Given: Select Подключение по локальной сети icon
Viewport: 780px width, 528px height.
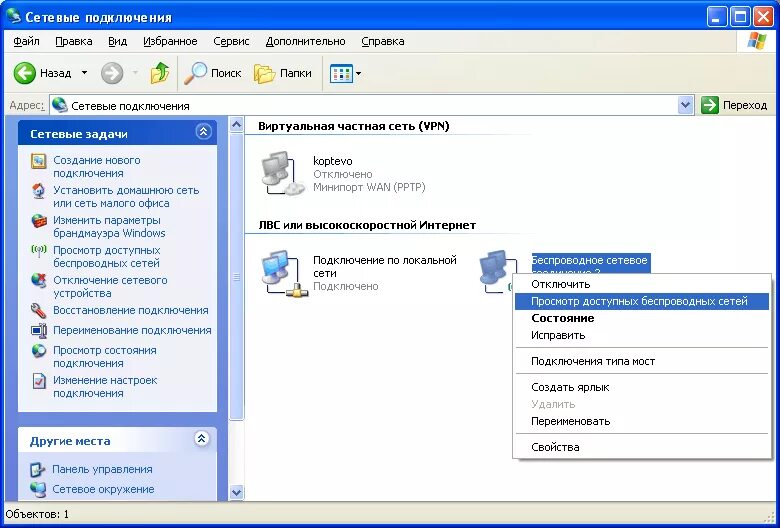Looking at the screenshot, I should click(284, 273).
